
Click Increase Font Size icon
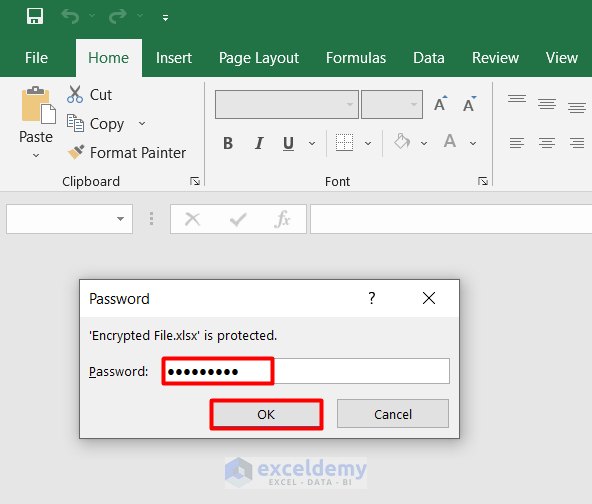pos(440,104)
